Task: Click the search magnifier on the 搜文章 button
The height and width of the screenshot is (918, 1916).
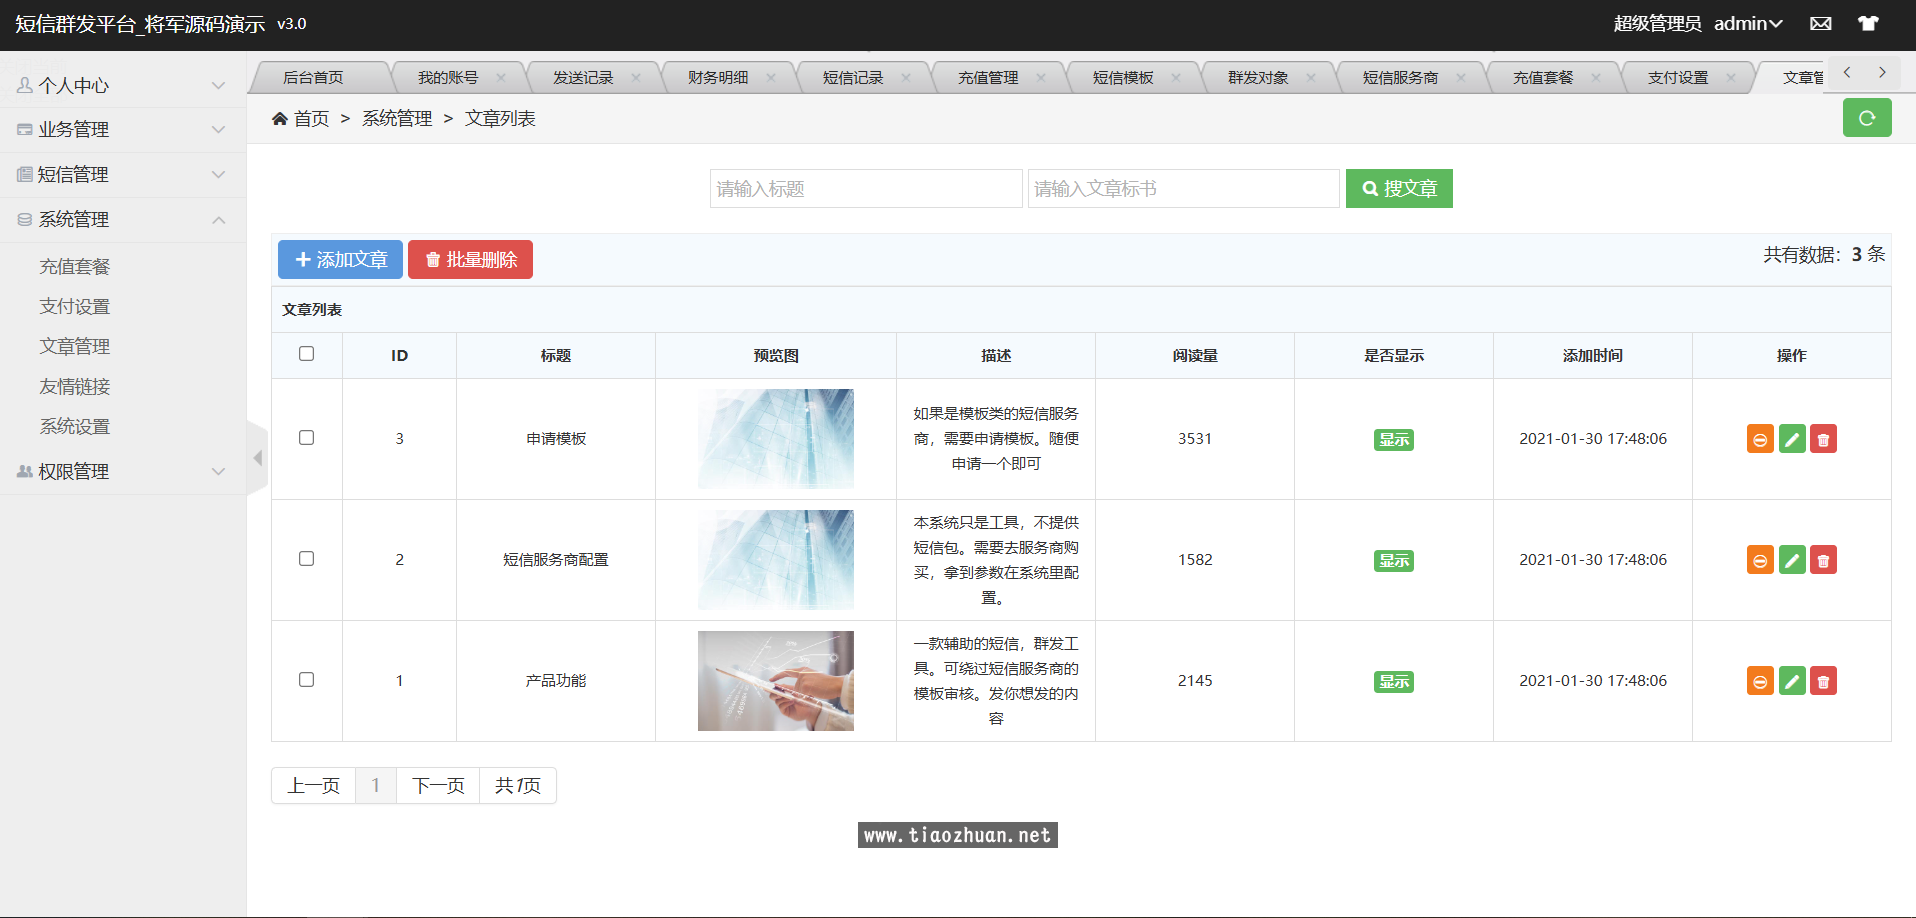Action: tap(1369, 188)
